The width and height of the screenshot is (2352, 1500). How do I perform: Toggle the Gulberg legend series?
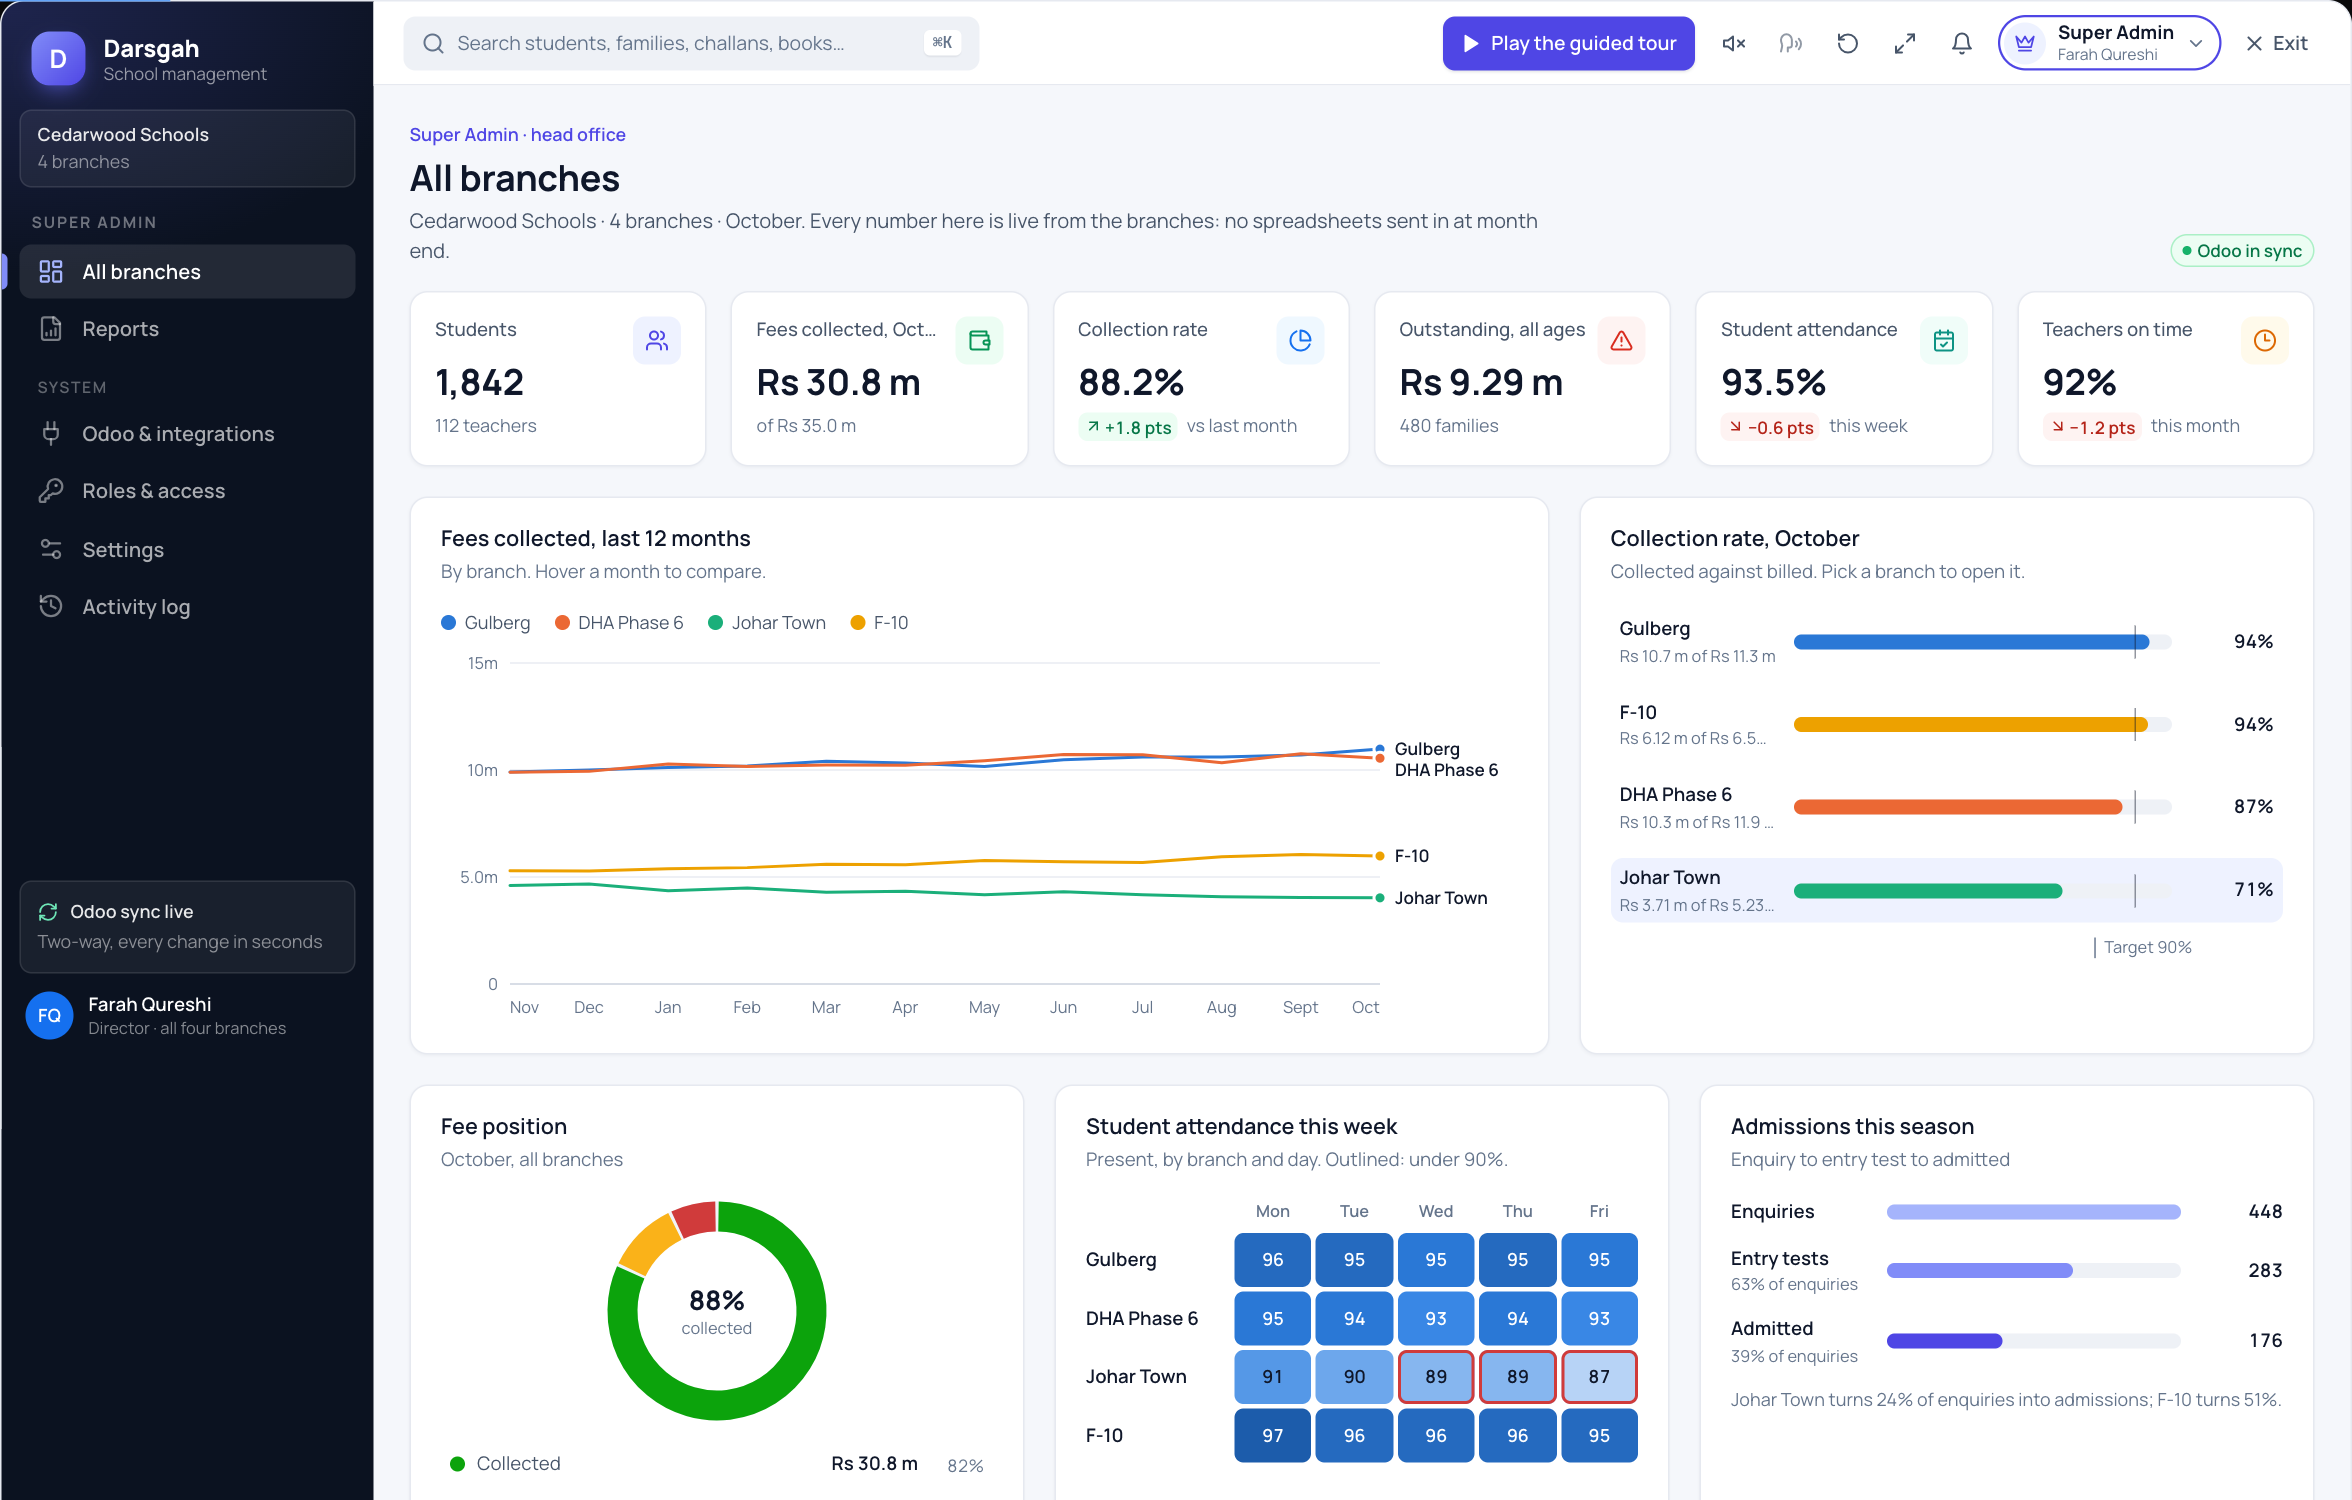click(x=486, y=623)
